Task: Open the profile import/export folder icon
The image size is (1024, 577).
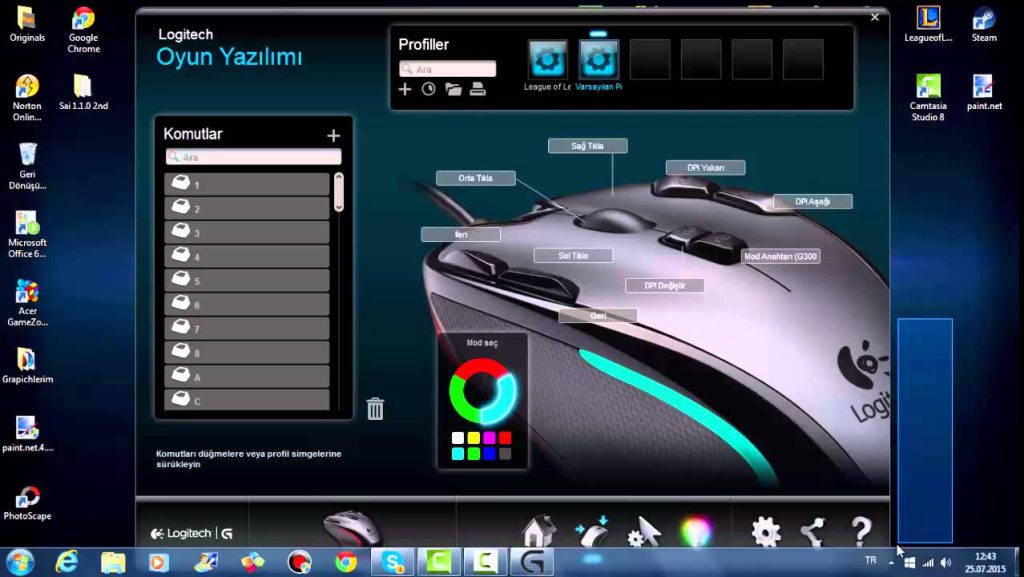Action: coord(453,89)
